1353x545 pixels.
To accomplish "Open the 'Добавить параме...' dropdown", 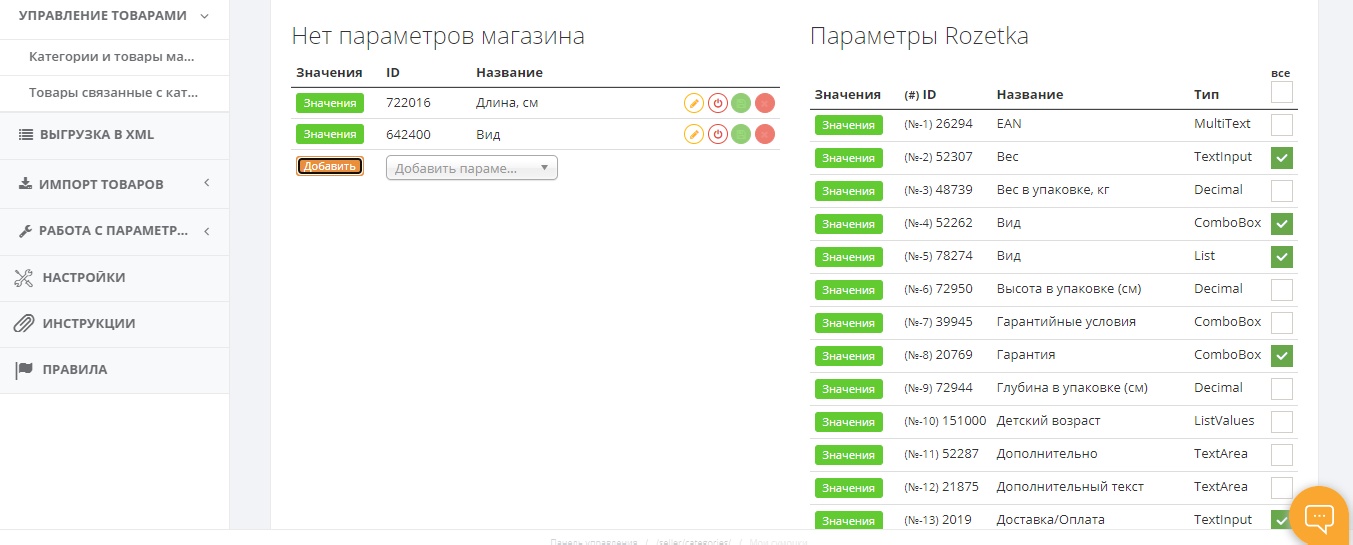I will 472,168.
